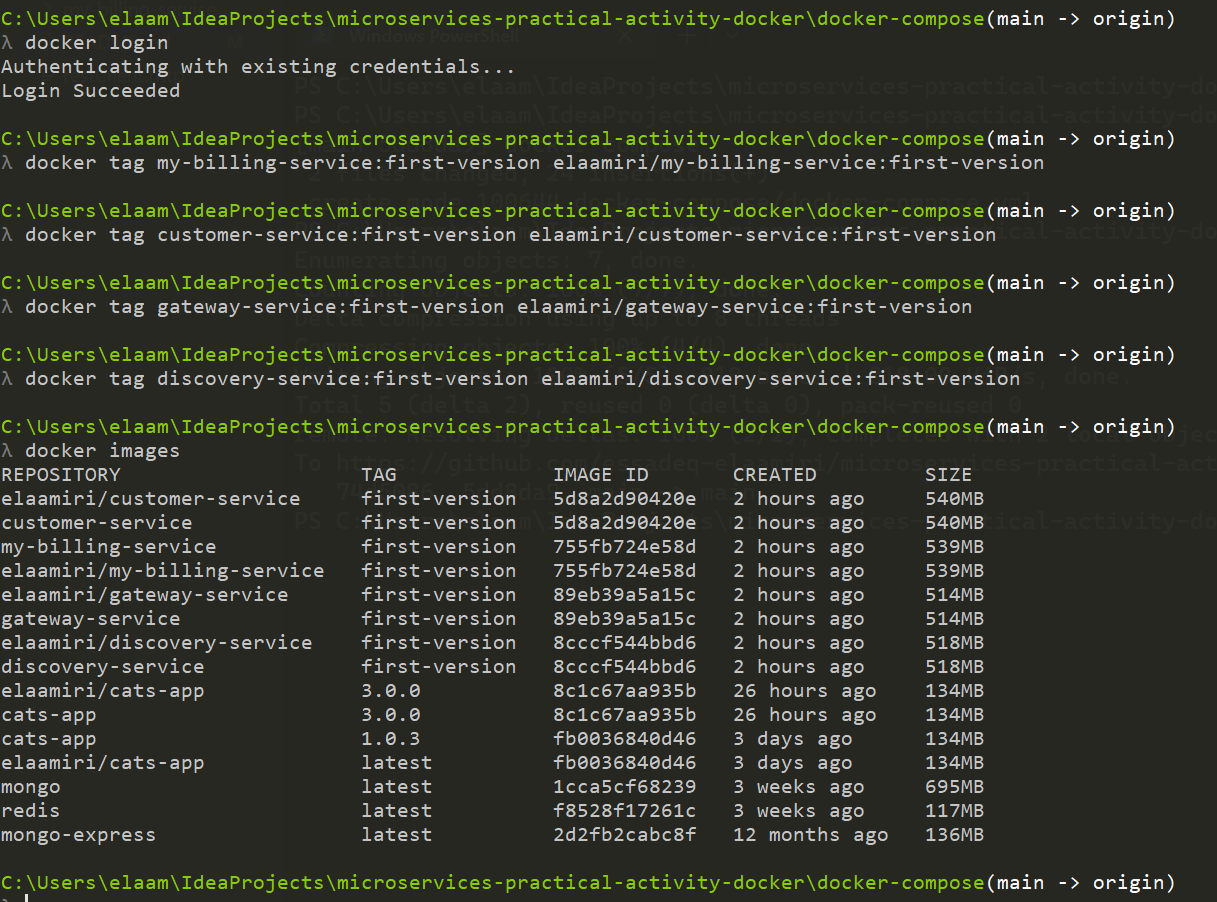Select repository name 'elaamiri/cats-app' tagged latest
This screenshot has height=902, width=1217.
103,763
